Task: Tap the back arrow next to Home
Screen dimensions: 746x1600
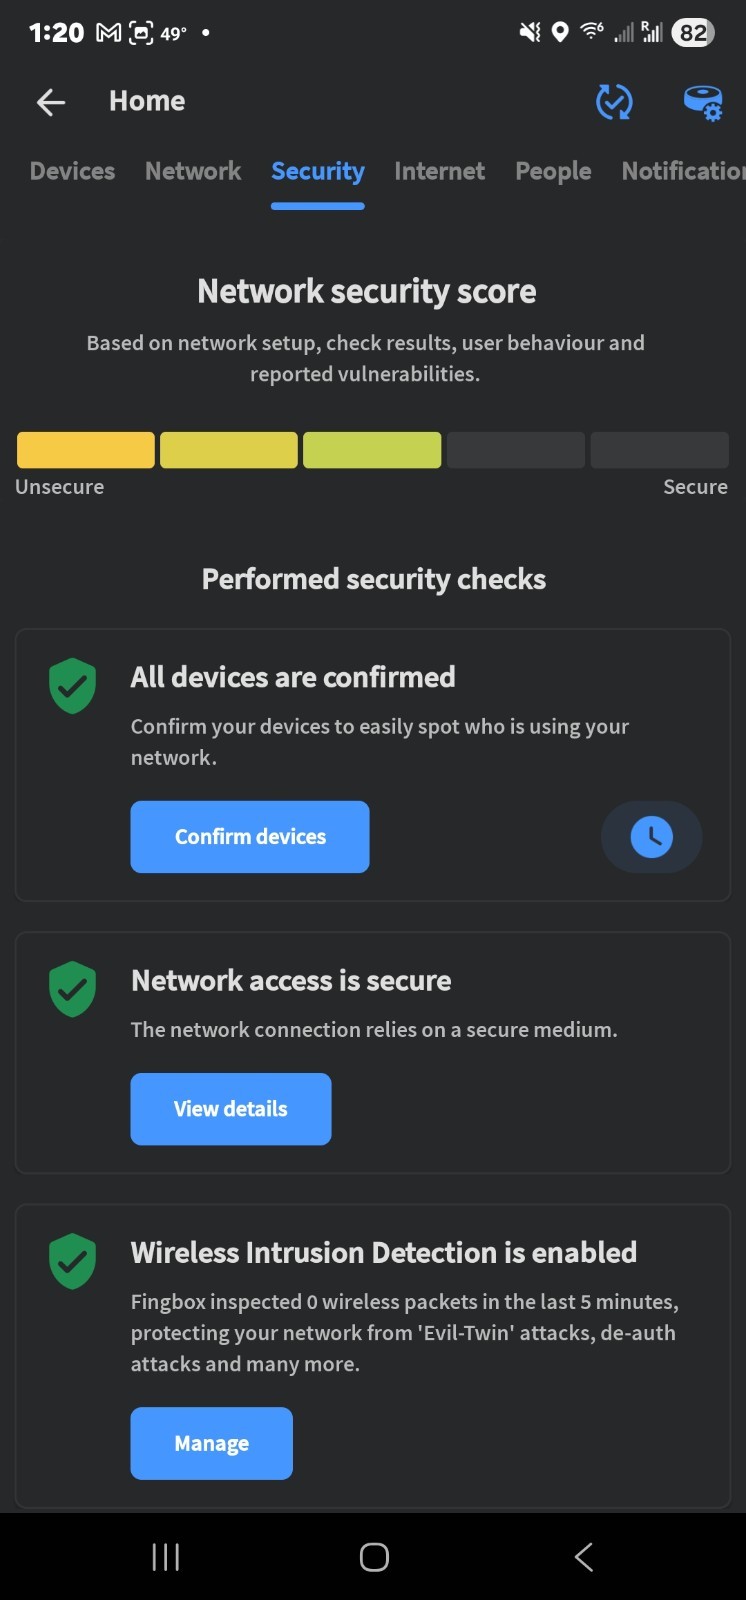Action: (50, 101)
